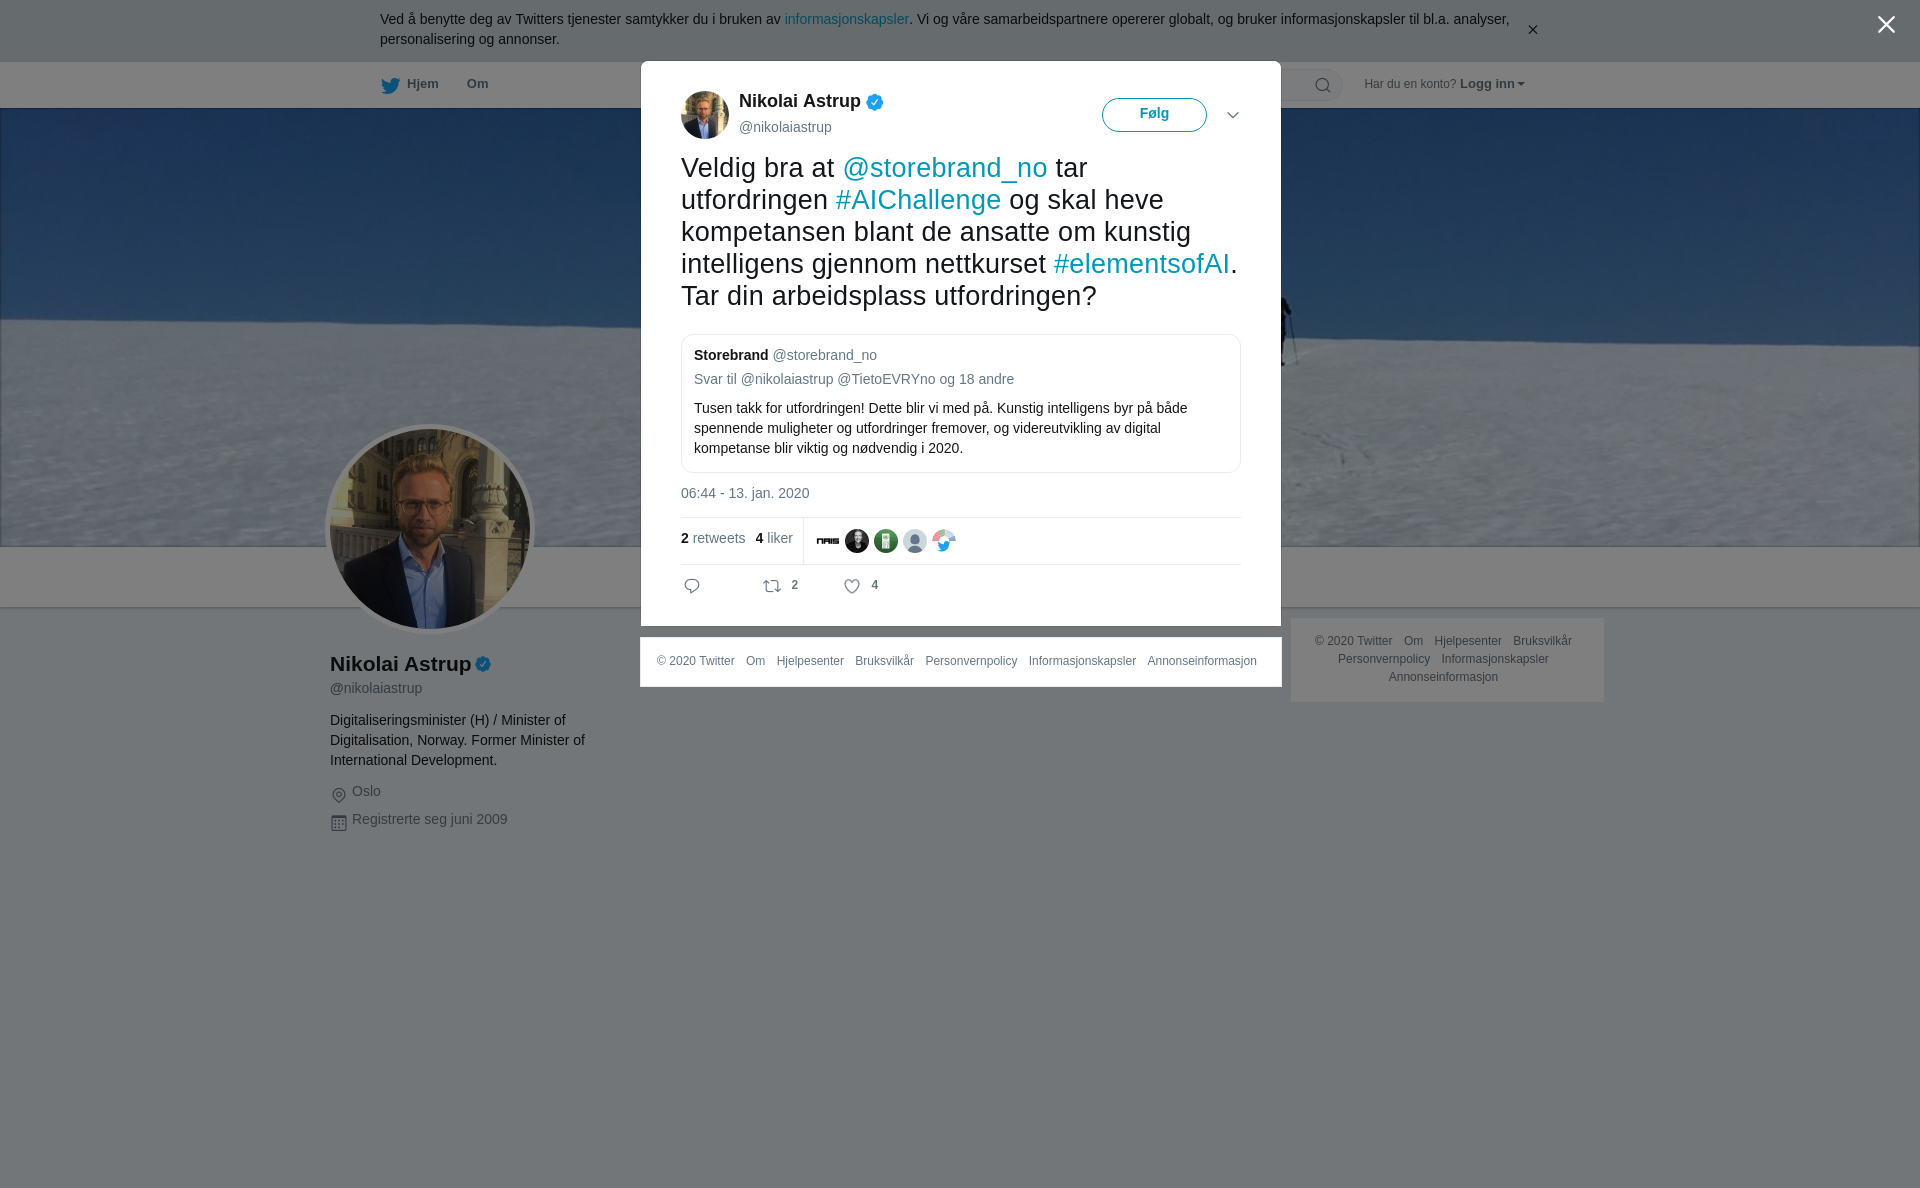
Task: View the 2 retweets list
Action: click(x=713, y=538)
